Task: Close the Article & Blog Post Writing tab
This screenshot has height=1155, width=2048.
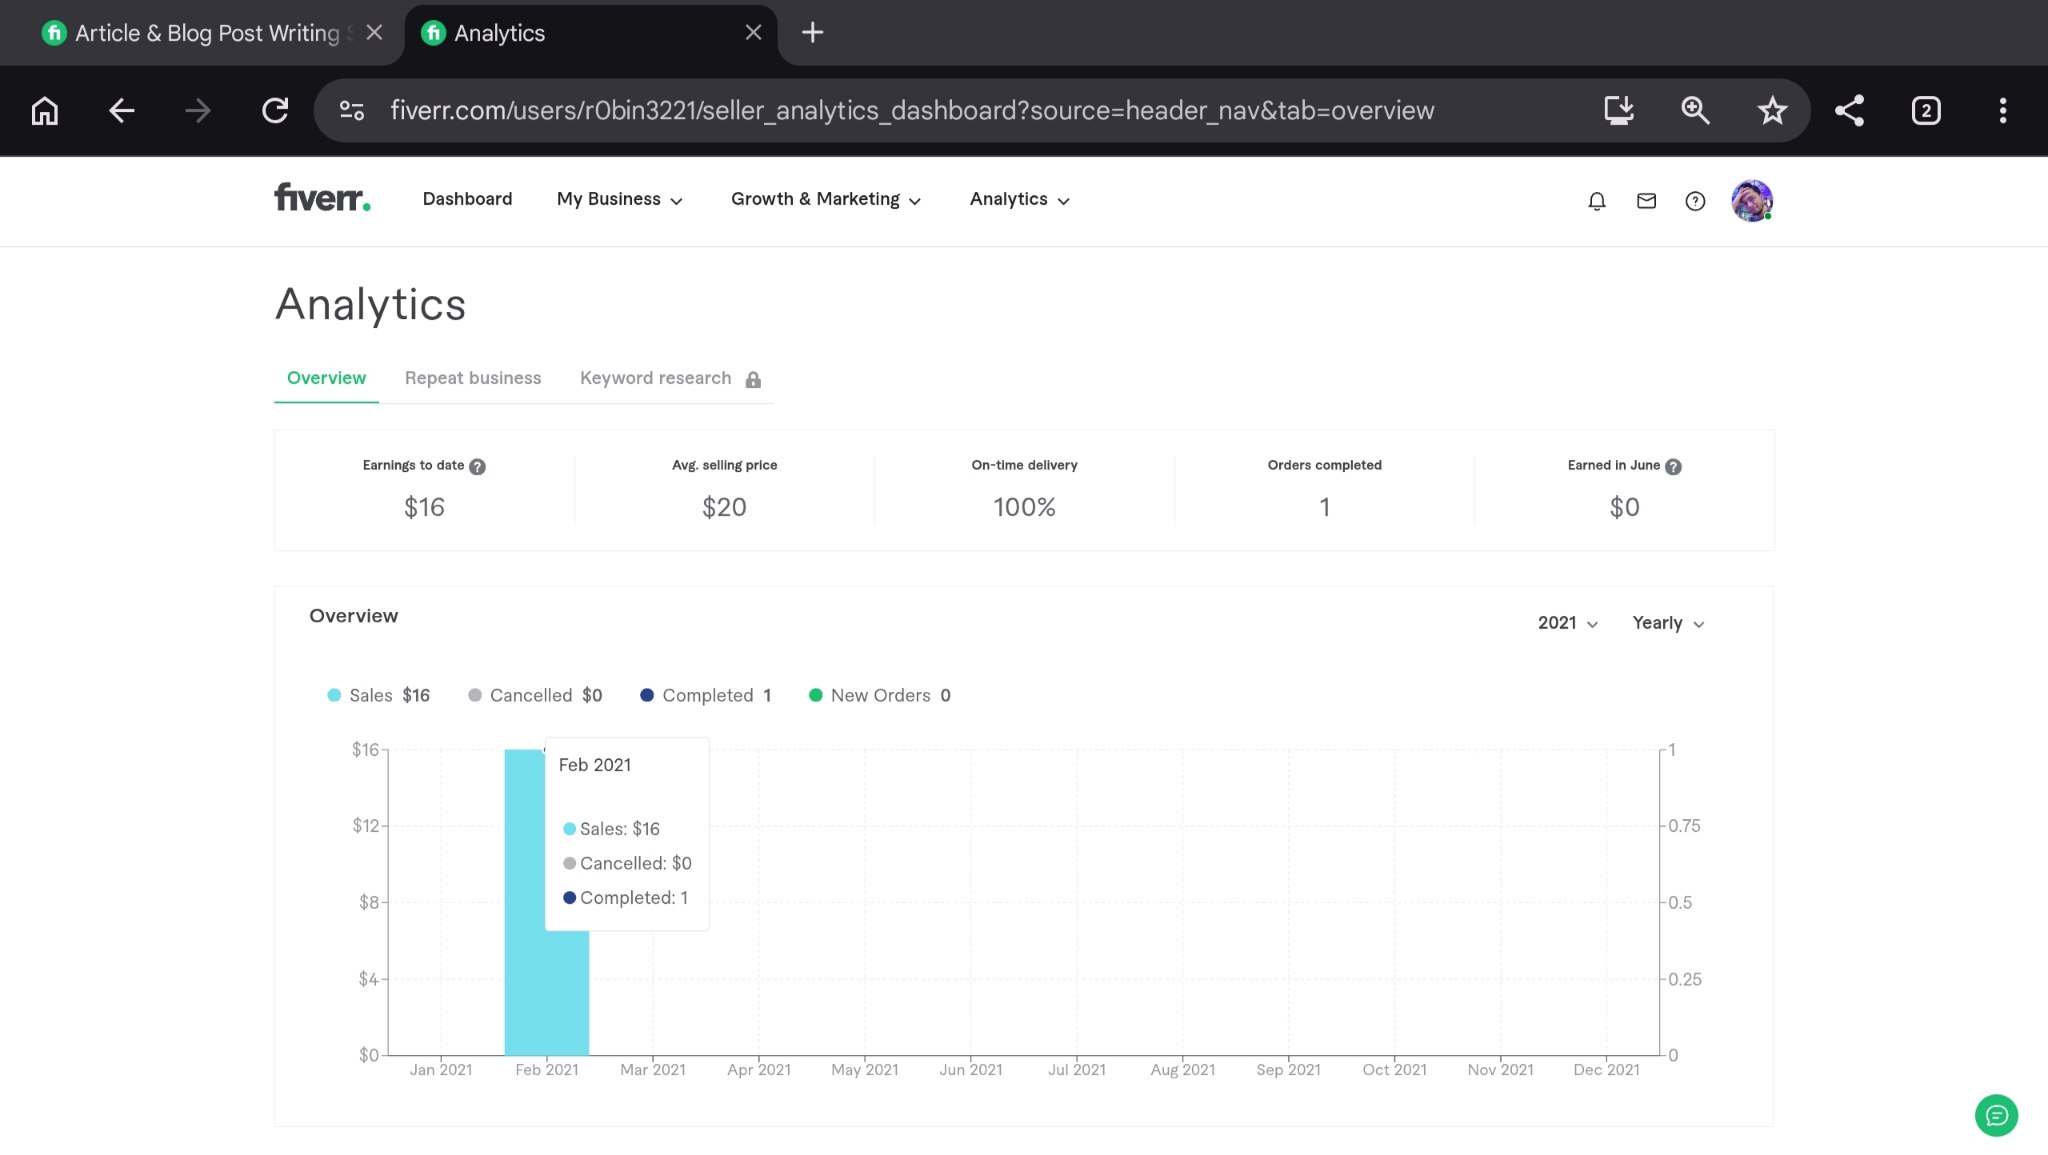Action: 374,33
